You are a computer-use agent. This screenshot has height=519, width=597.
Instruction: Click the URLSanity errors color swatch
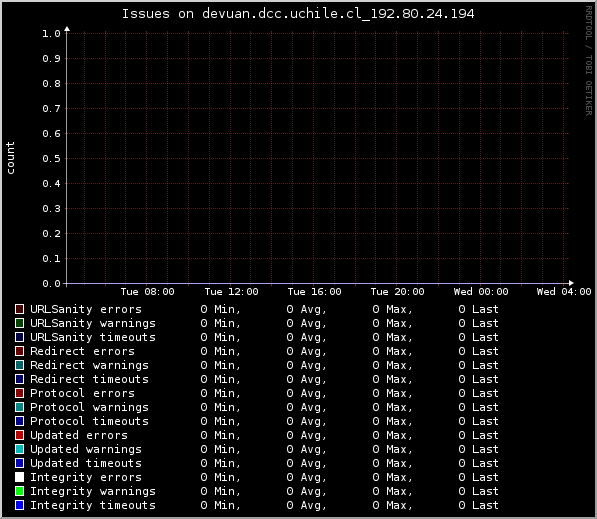(19, 309)
